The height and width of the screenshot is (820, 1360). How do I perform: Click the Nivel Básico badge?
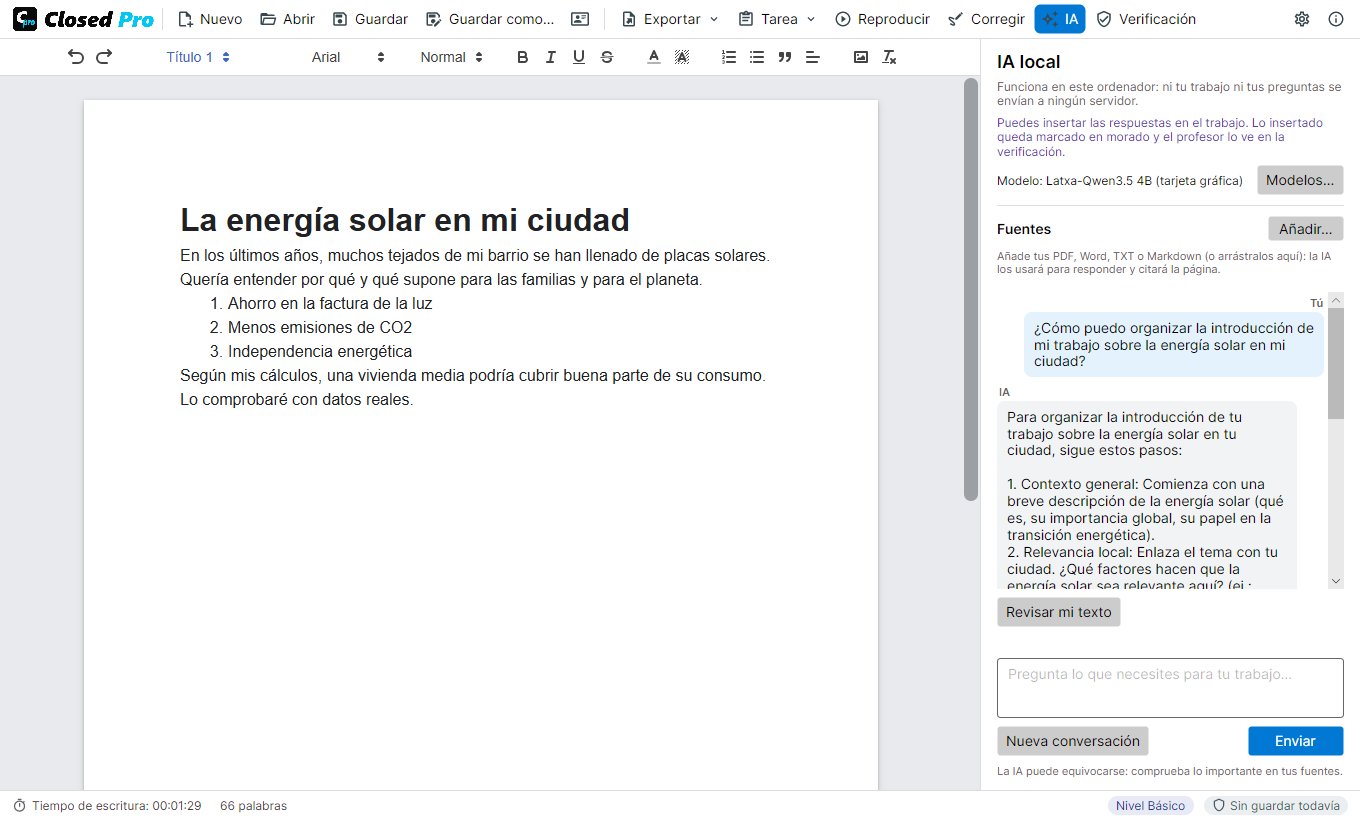tap(1151, 806)
